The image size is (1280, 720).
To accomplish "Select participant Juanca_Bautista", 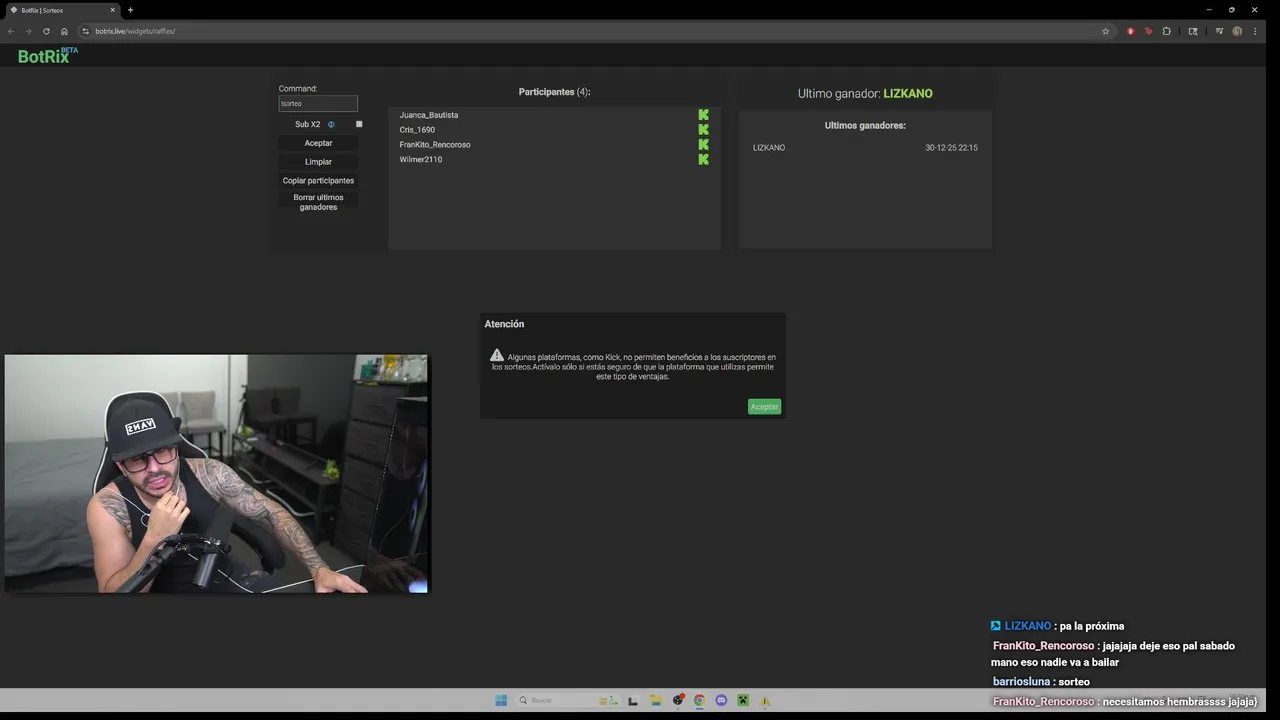I will click(x=429, y=115).
